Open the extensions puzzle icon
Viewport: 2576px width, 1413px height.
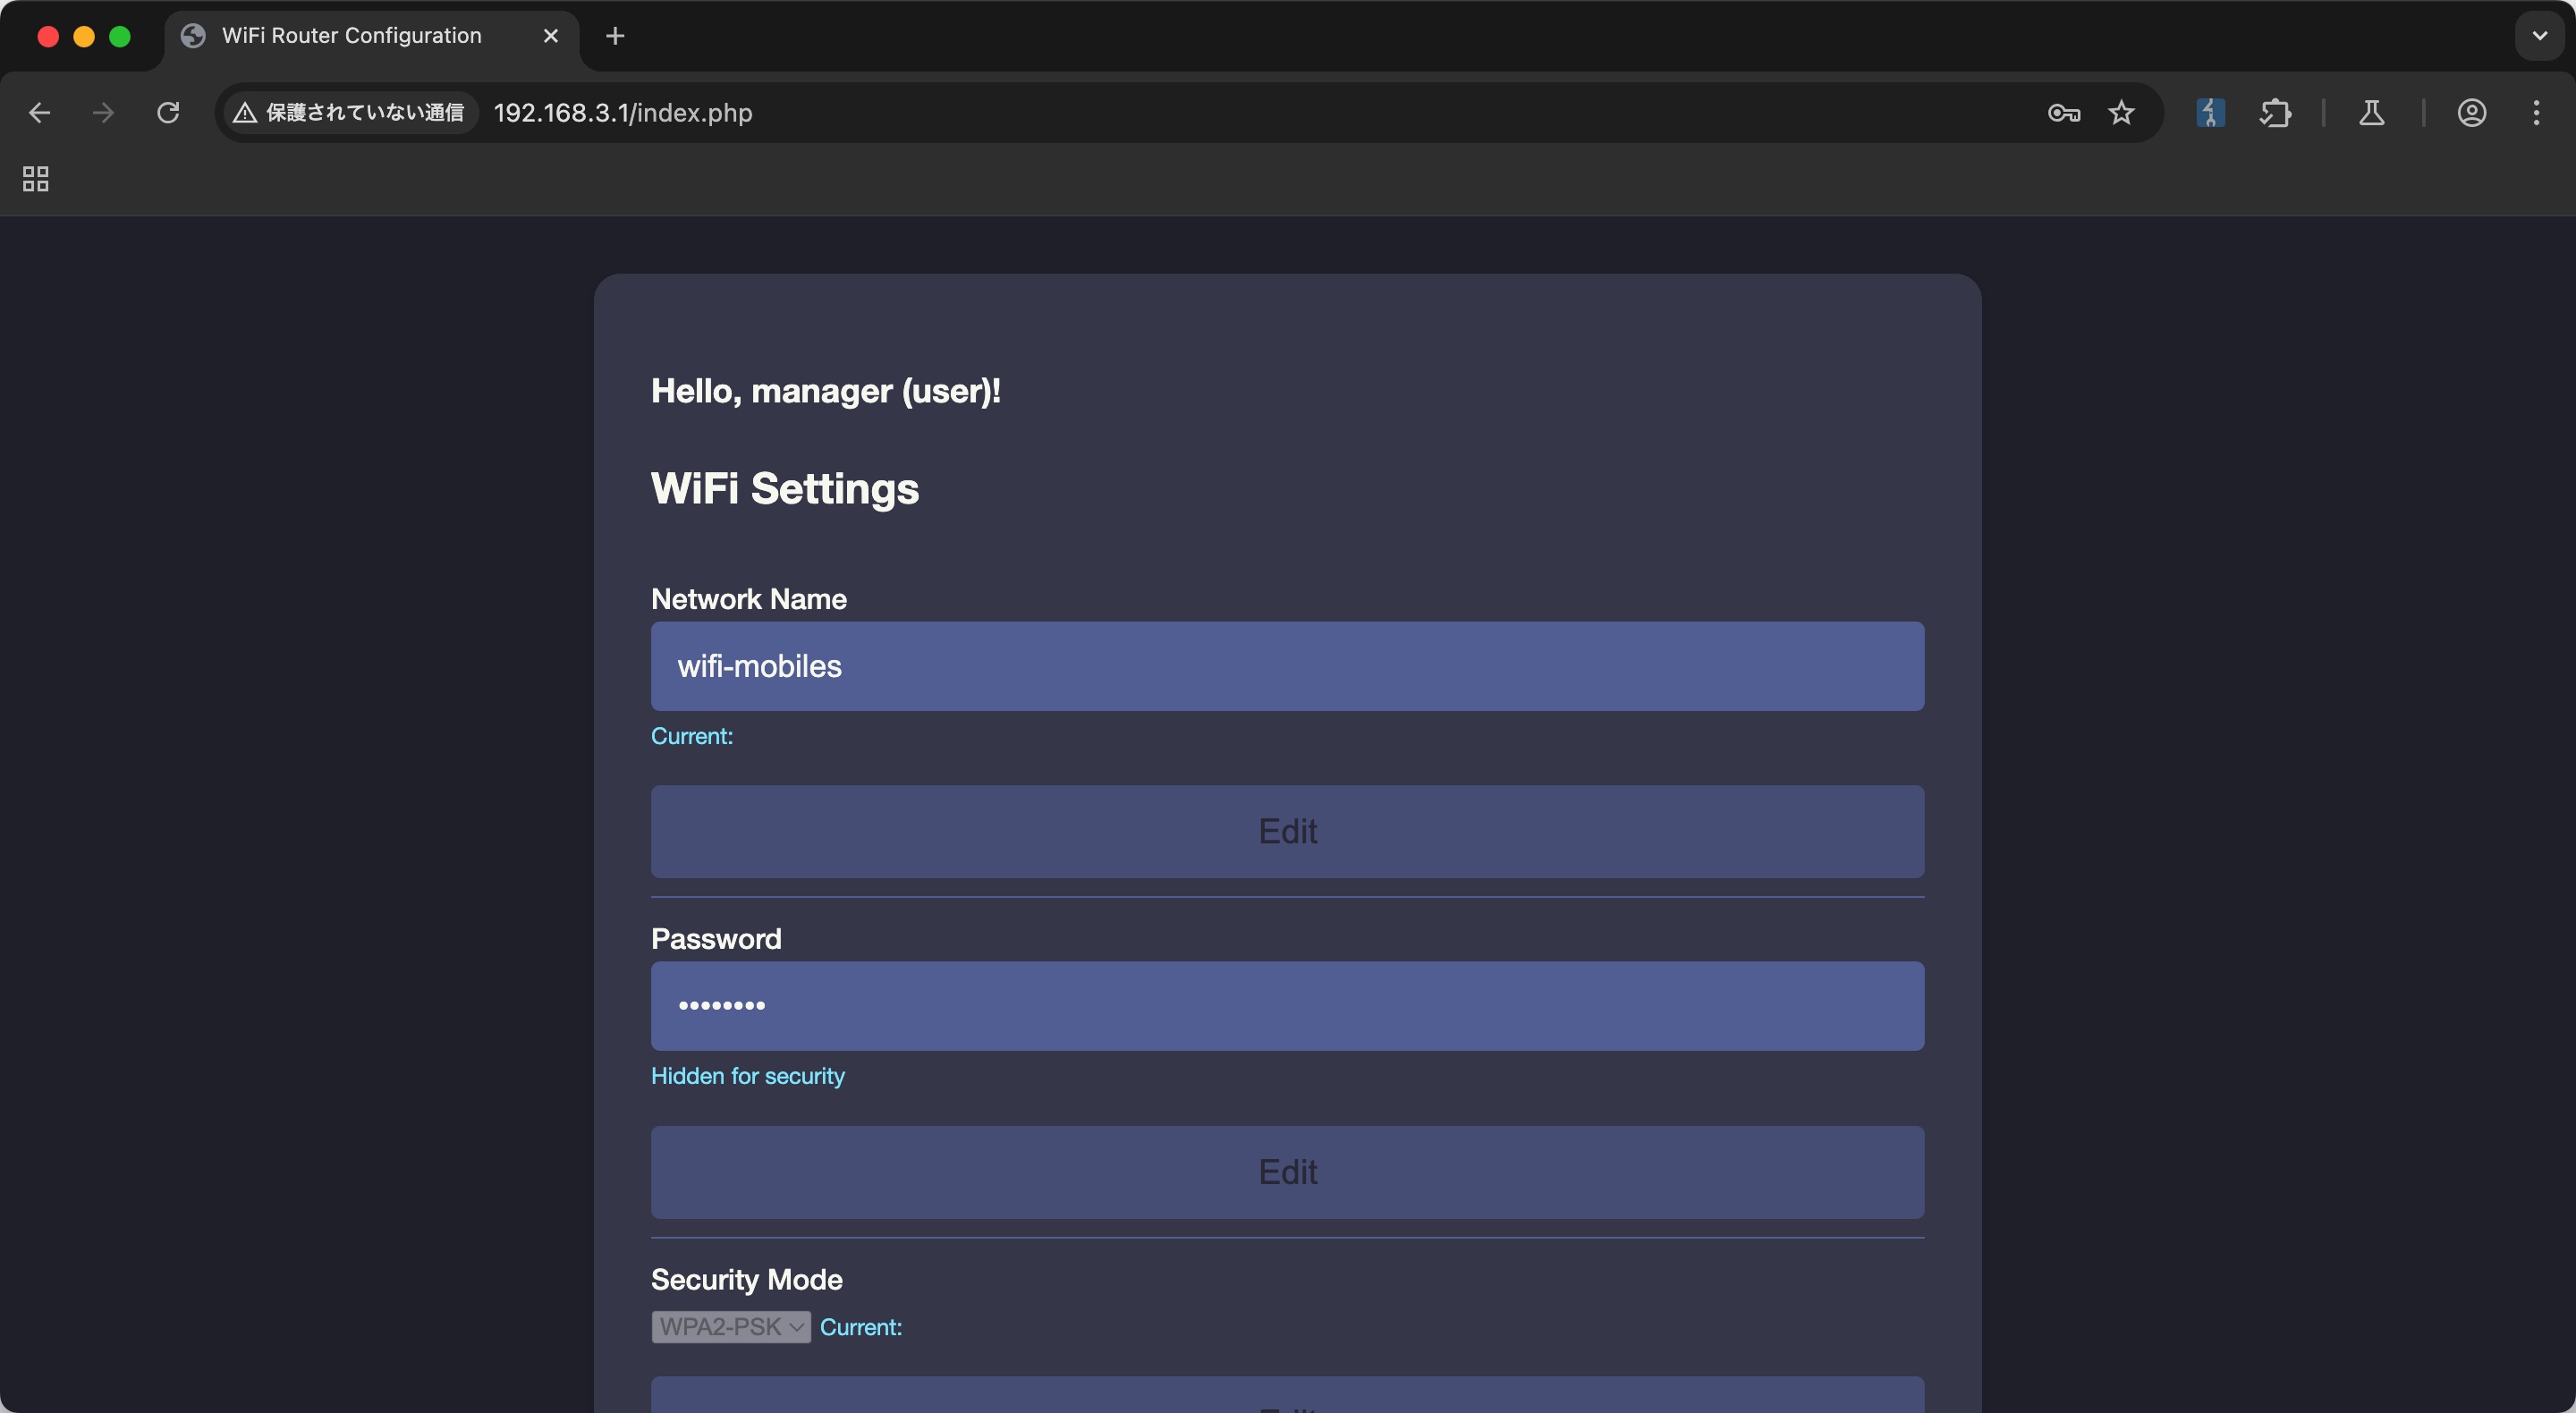[x=2275, y=113]
